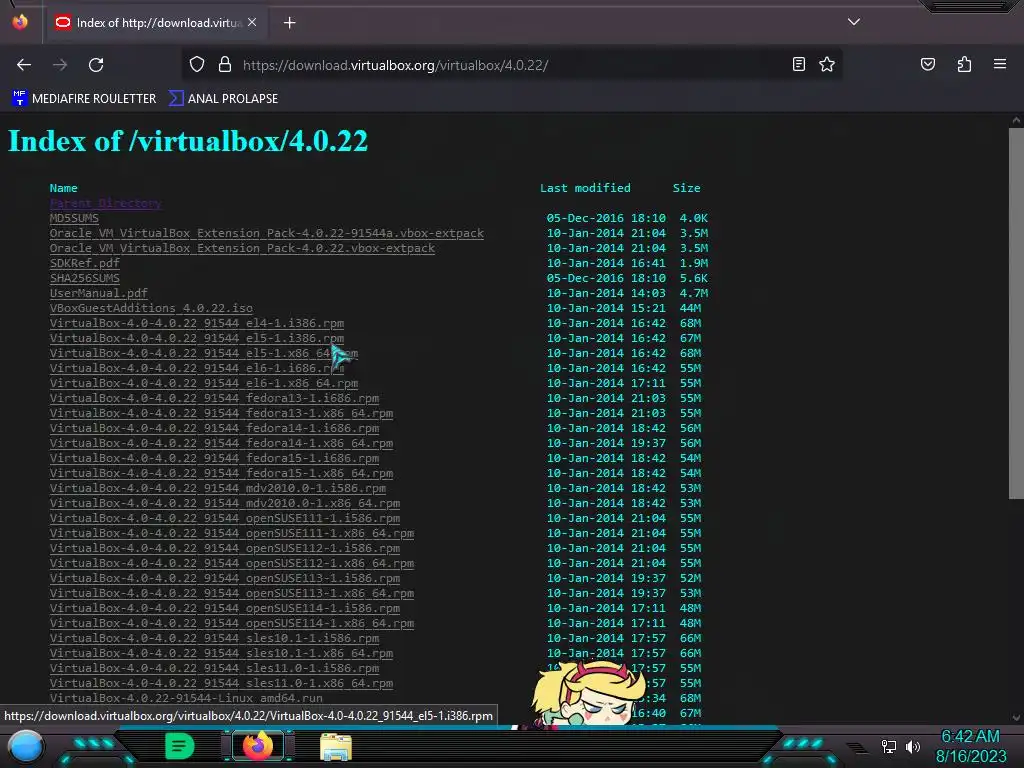
Task: Download VBoxGuestAdditions_4.0.22.iso
Action: (151, 308)
